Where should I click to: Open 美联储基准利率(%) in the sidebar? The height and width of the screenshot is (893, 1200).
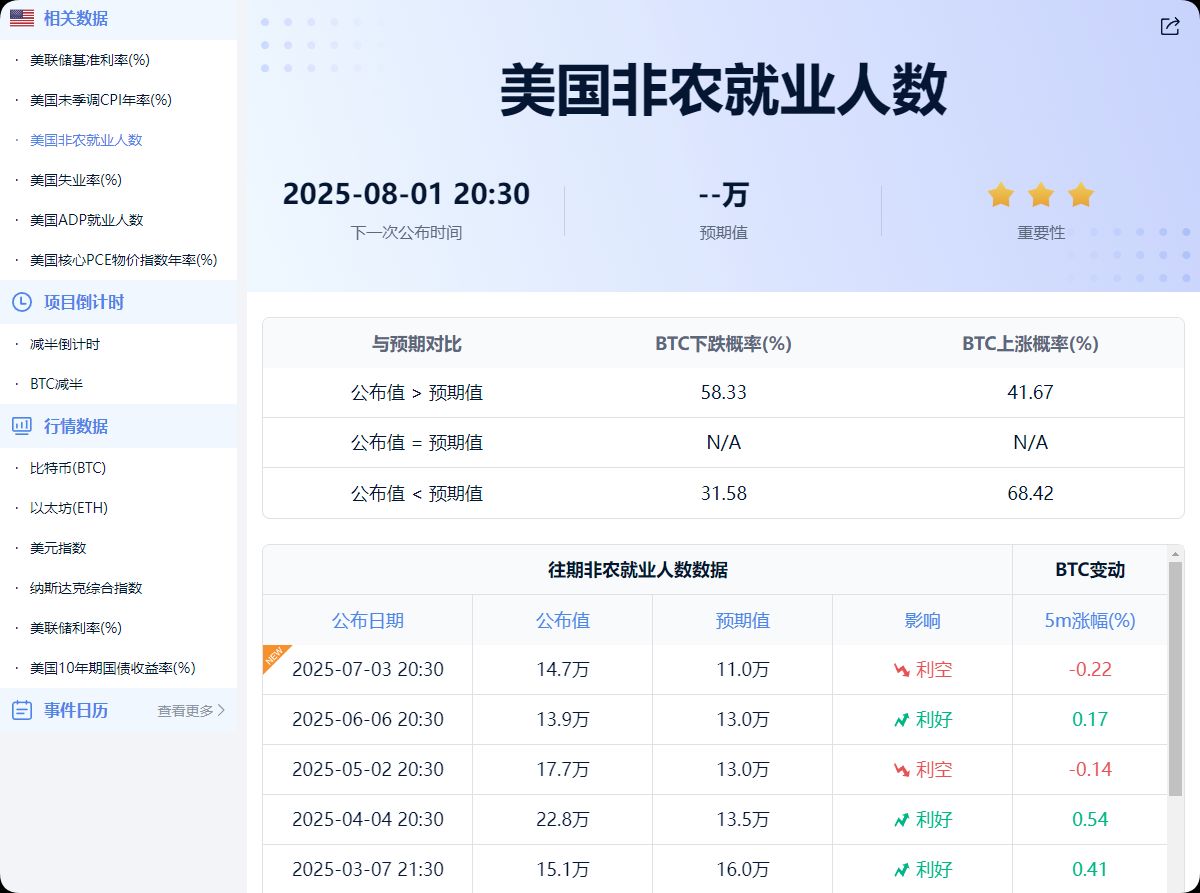(90, 60)
